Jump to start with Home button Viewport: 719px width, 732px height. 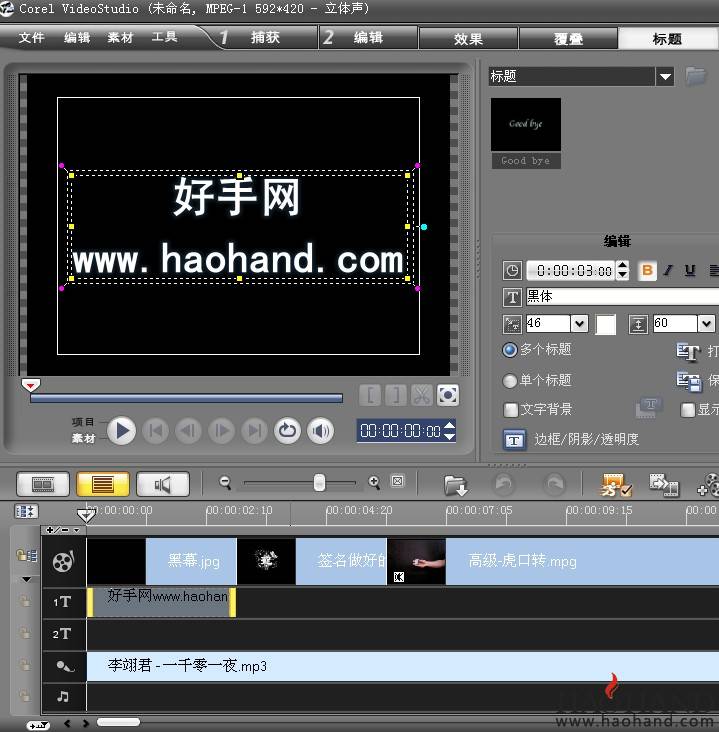click(x=155, y=430)
